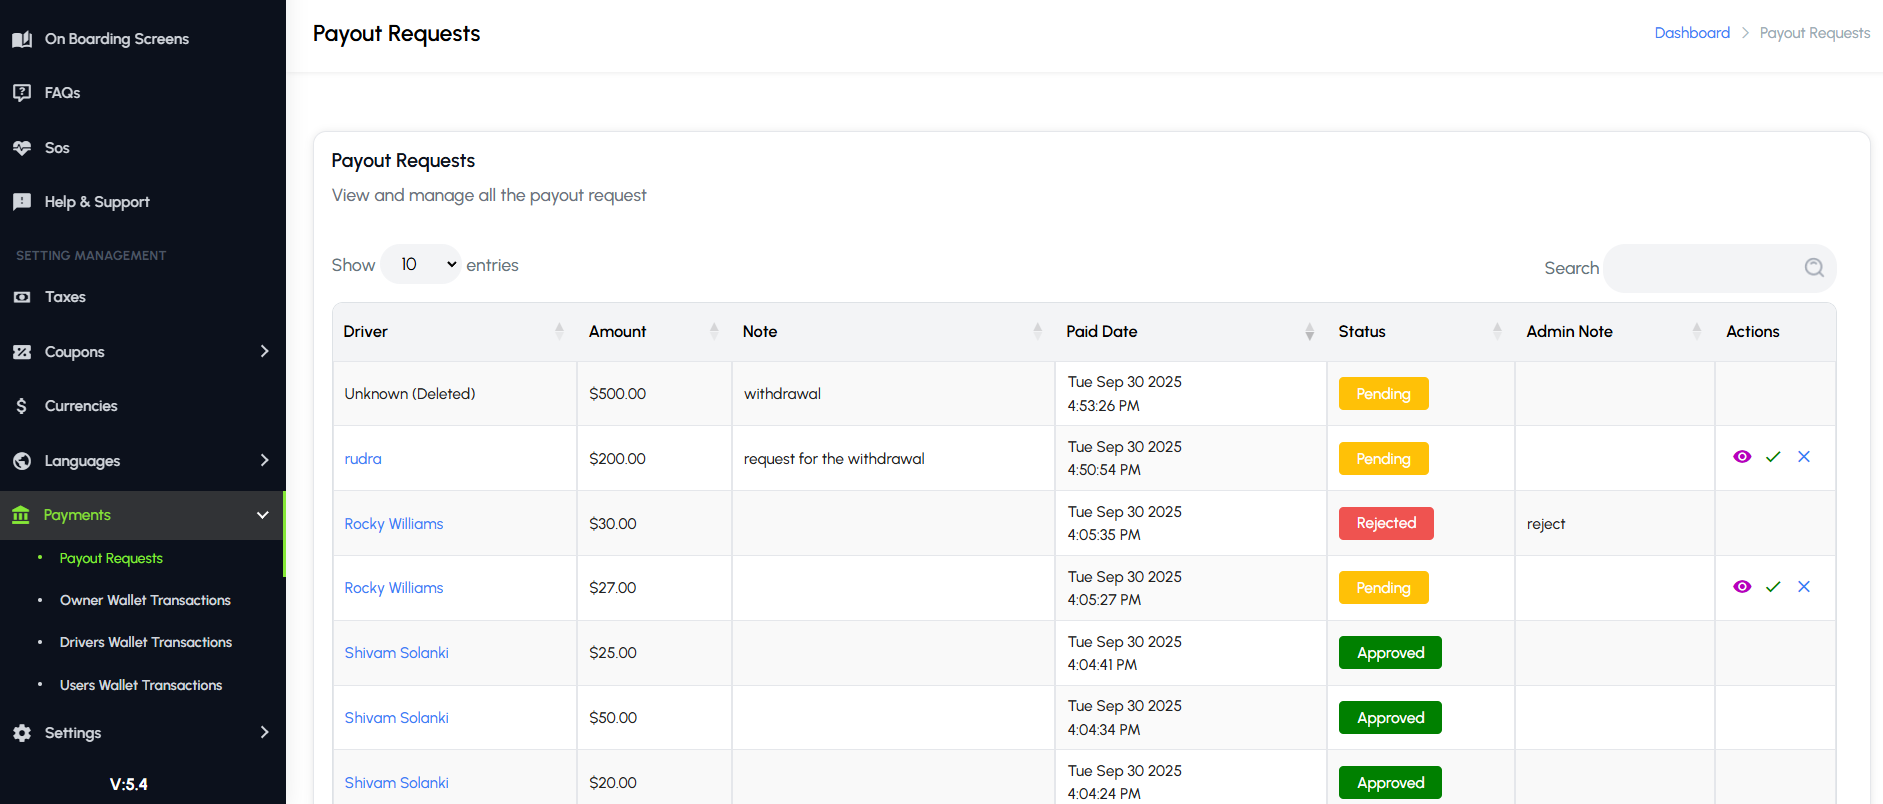Image resolution: width=1883 pixels, height=804 pixels.
Task: Click the FAQs question icon in sidebar
Action: pos(22,93)
